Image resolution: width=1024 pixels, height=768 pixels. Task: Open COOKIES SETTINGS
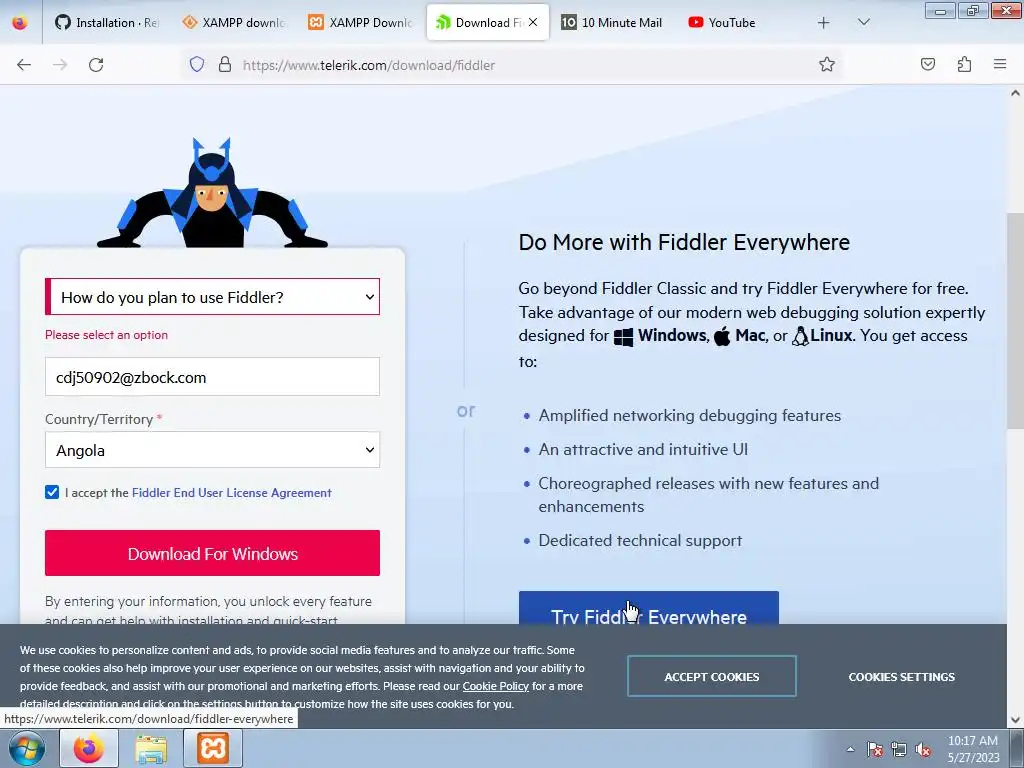(901, 677)
